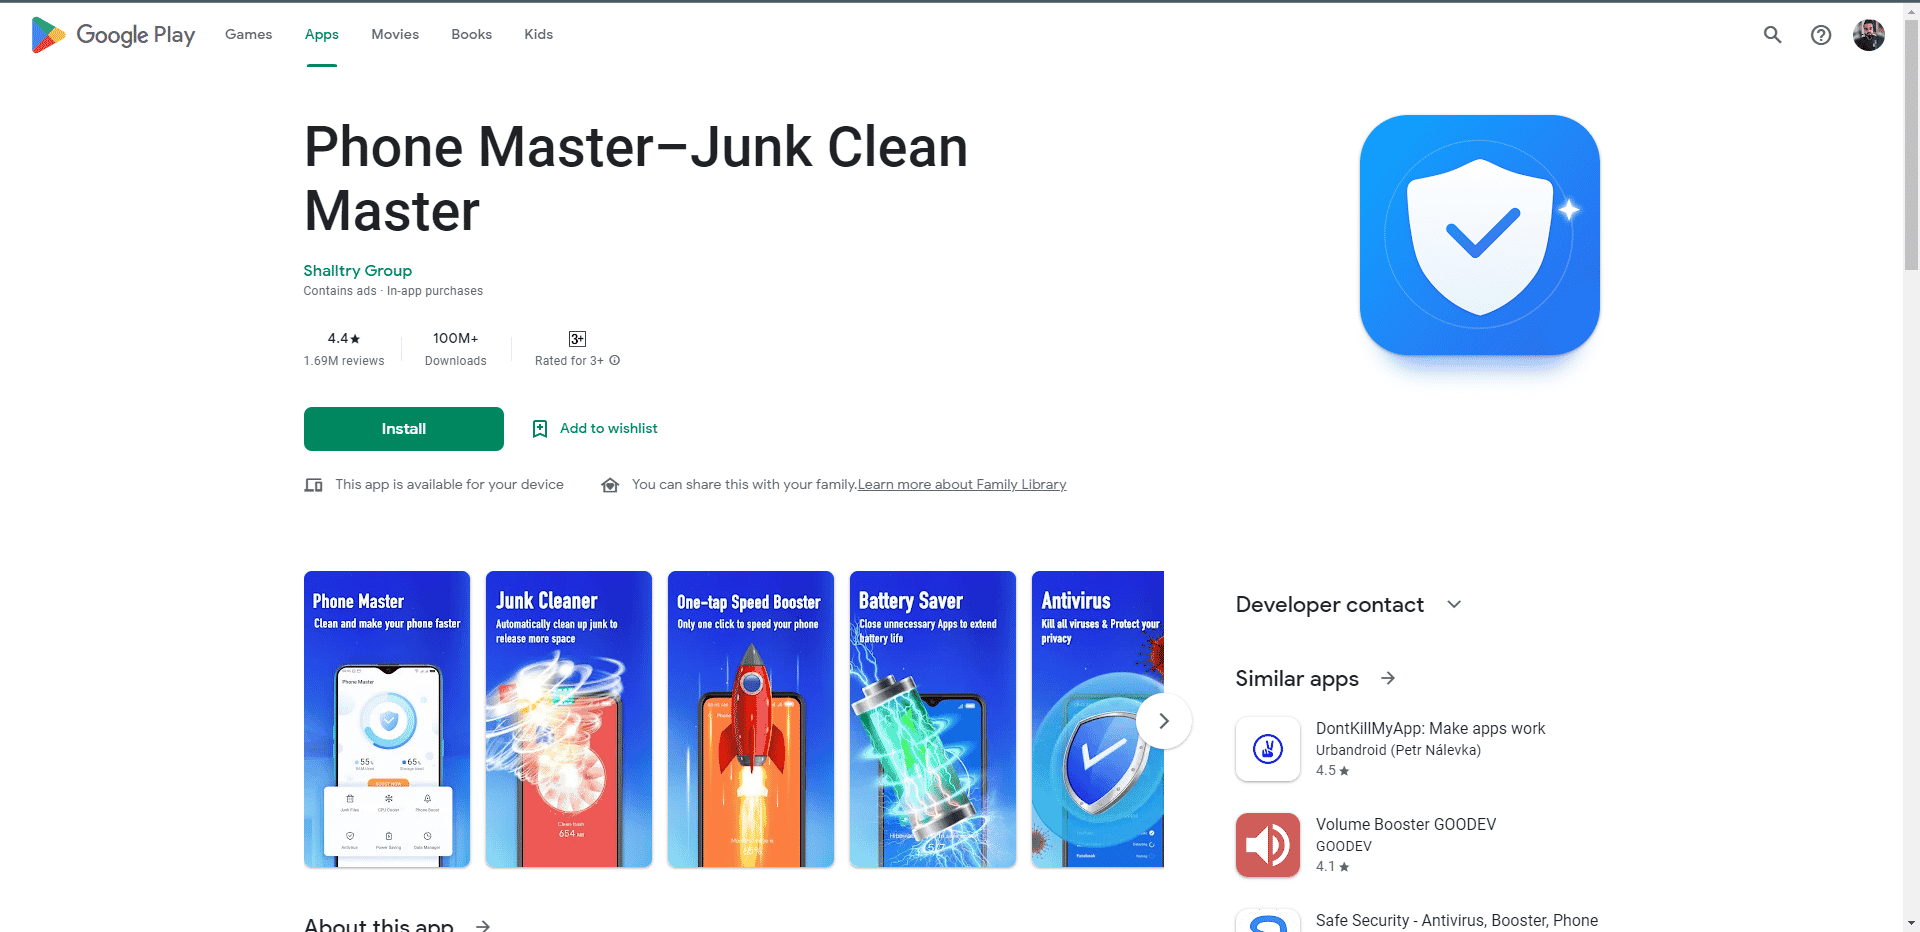Expand the Developer contact section

coord(1454,604)
